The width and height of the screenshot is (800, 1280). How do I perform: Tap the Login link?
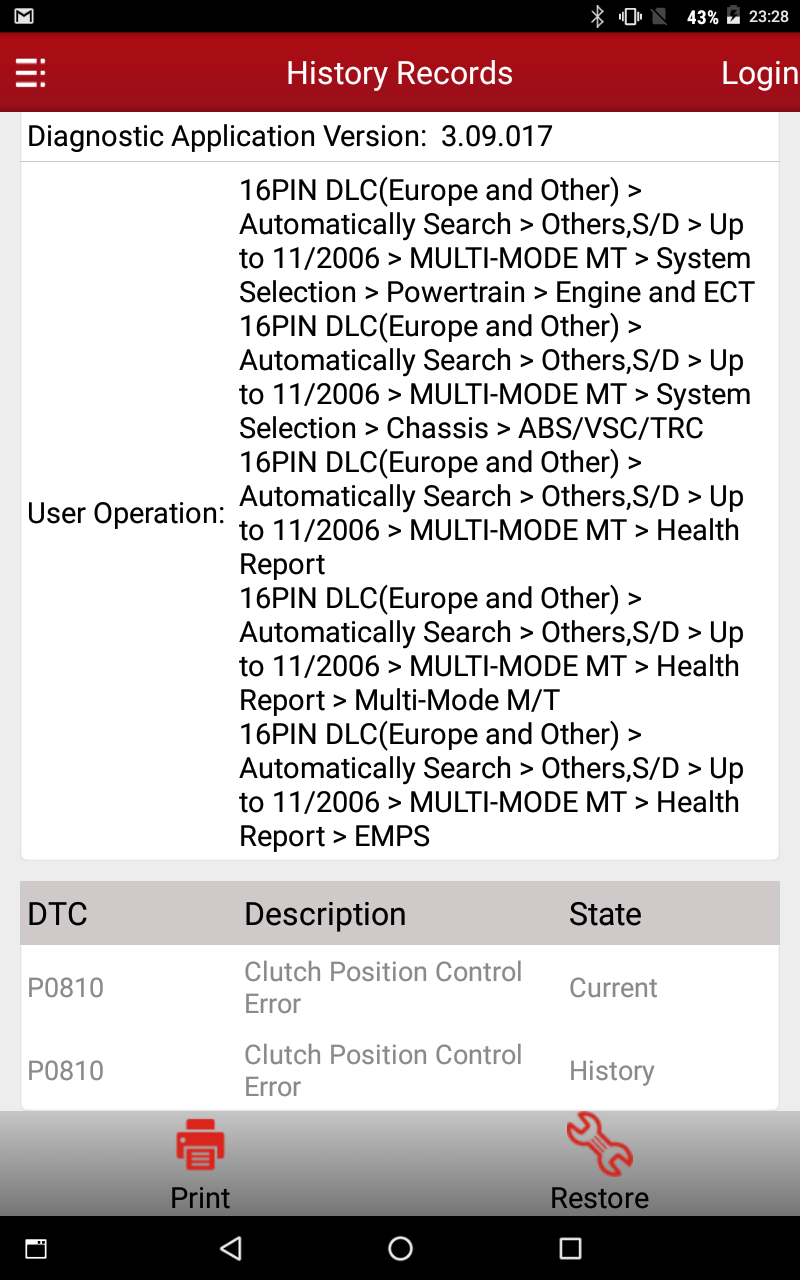pos(759,73)
